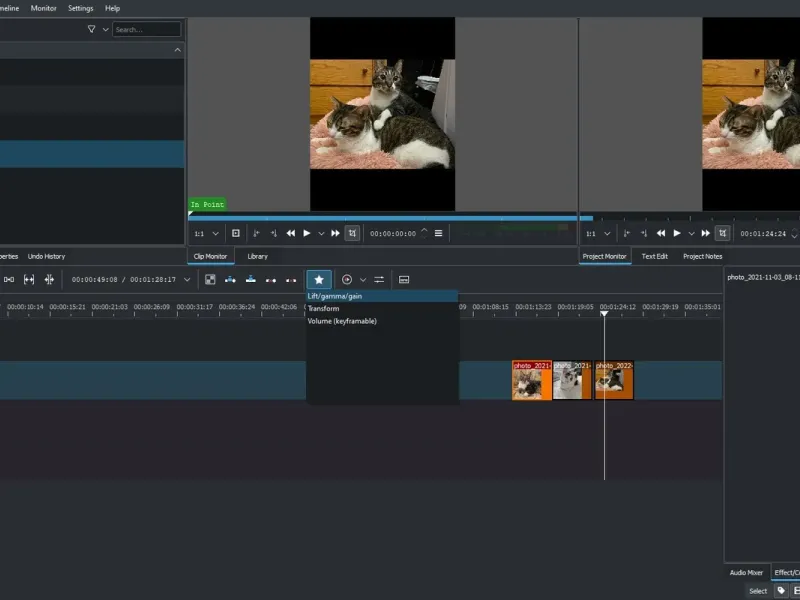The height and width of the screenshot is (600, 800).
Task: Click the Clip Monitor set zone out icon
Action: pos(273,233)
